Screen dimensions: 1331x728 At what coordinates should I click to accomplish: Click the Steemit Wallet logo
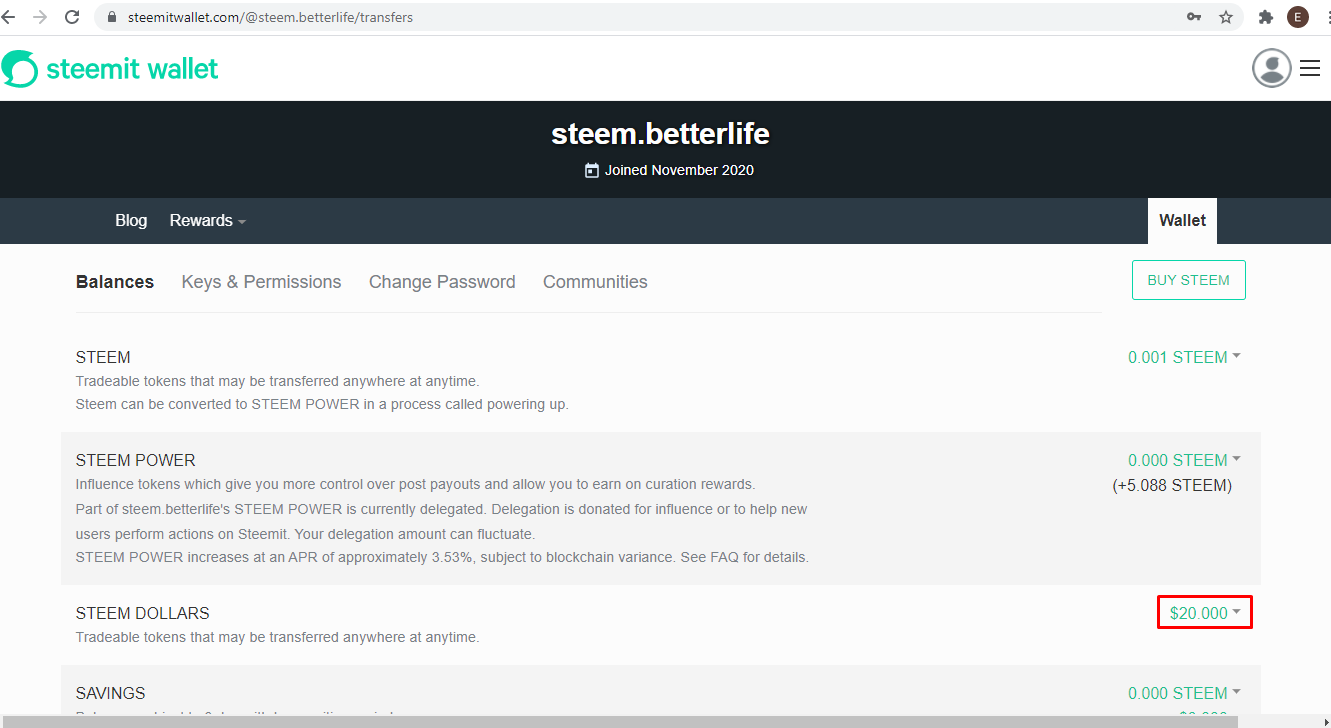[110, 68]
